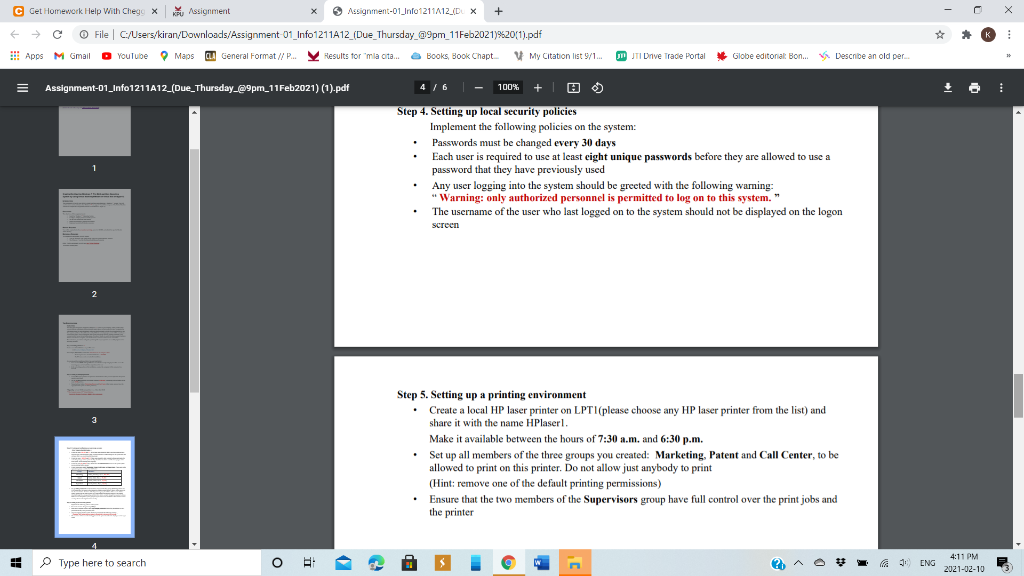Image resolution: width=1024 pixels, height=576 pixels.
Task: Open the Books, Book Chapt... bookmark
Action: tap(455, 56)
